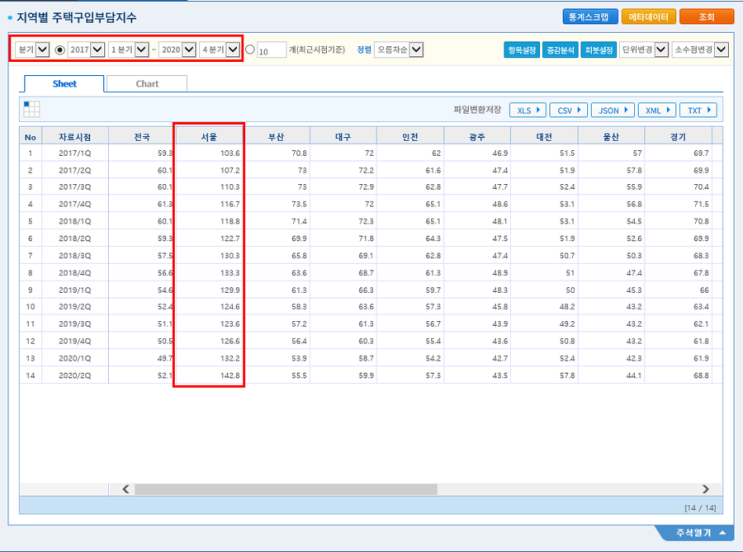Click the orange 조회 button

pos(707,17)
